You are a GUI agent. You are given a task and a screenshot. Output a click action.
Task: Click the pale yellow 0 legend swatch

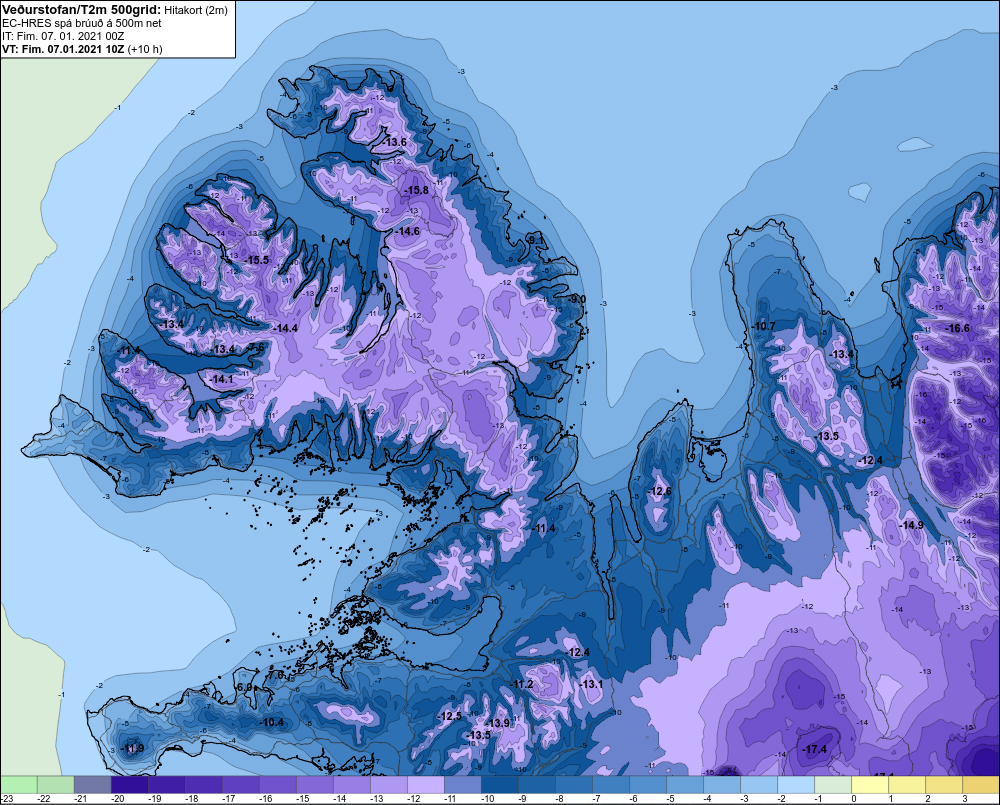point(869,784)
